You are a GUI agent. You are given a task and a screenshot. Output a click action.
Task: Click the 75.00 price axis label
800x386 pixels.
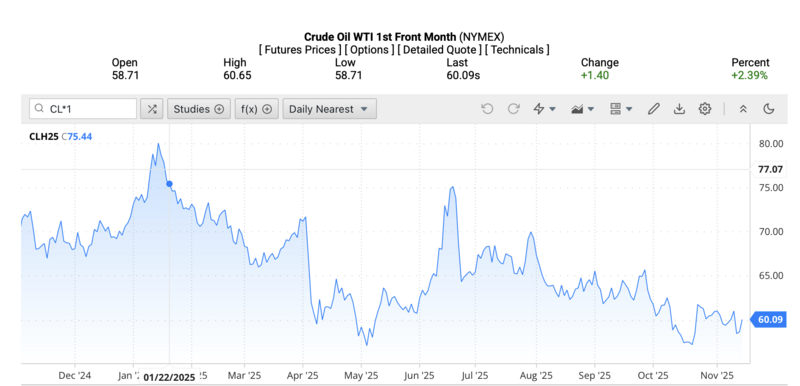click(x=770, y=188)
